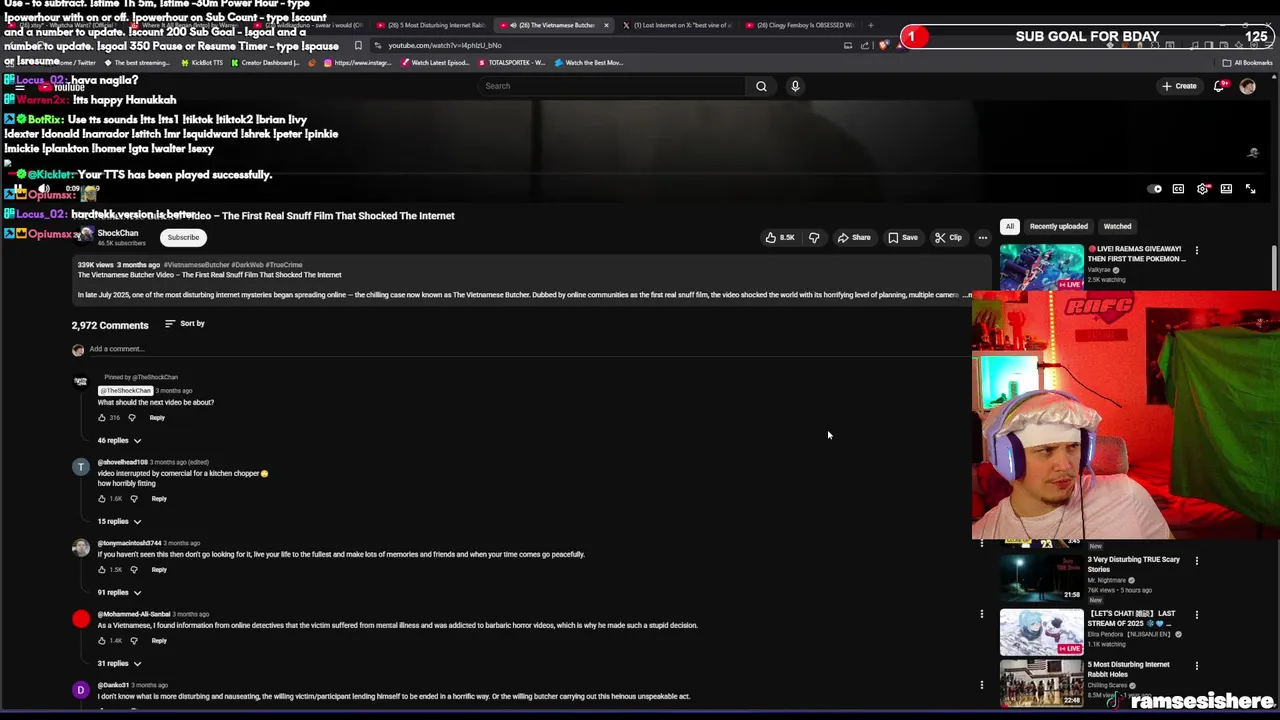Open All Bookmarks folder
1280x720 pixels.
[x=1248, y=63]
